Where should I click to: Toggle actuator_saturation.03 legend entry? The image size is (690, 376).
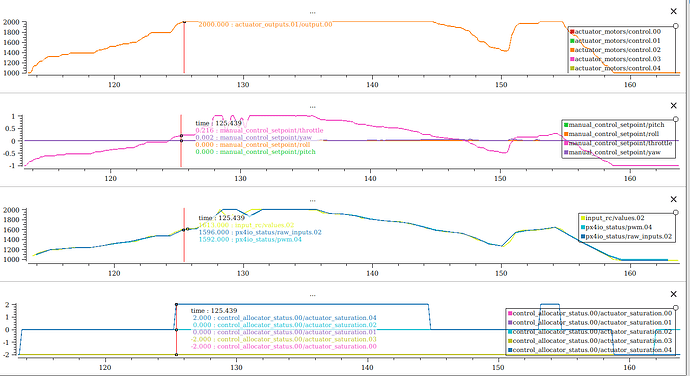[x=590, y=341]
